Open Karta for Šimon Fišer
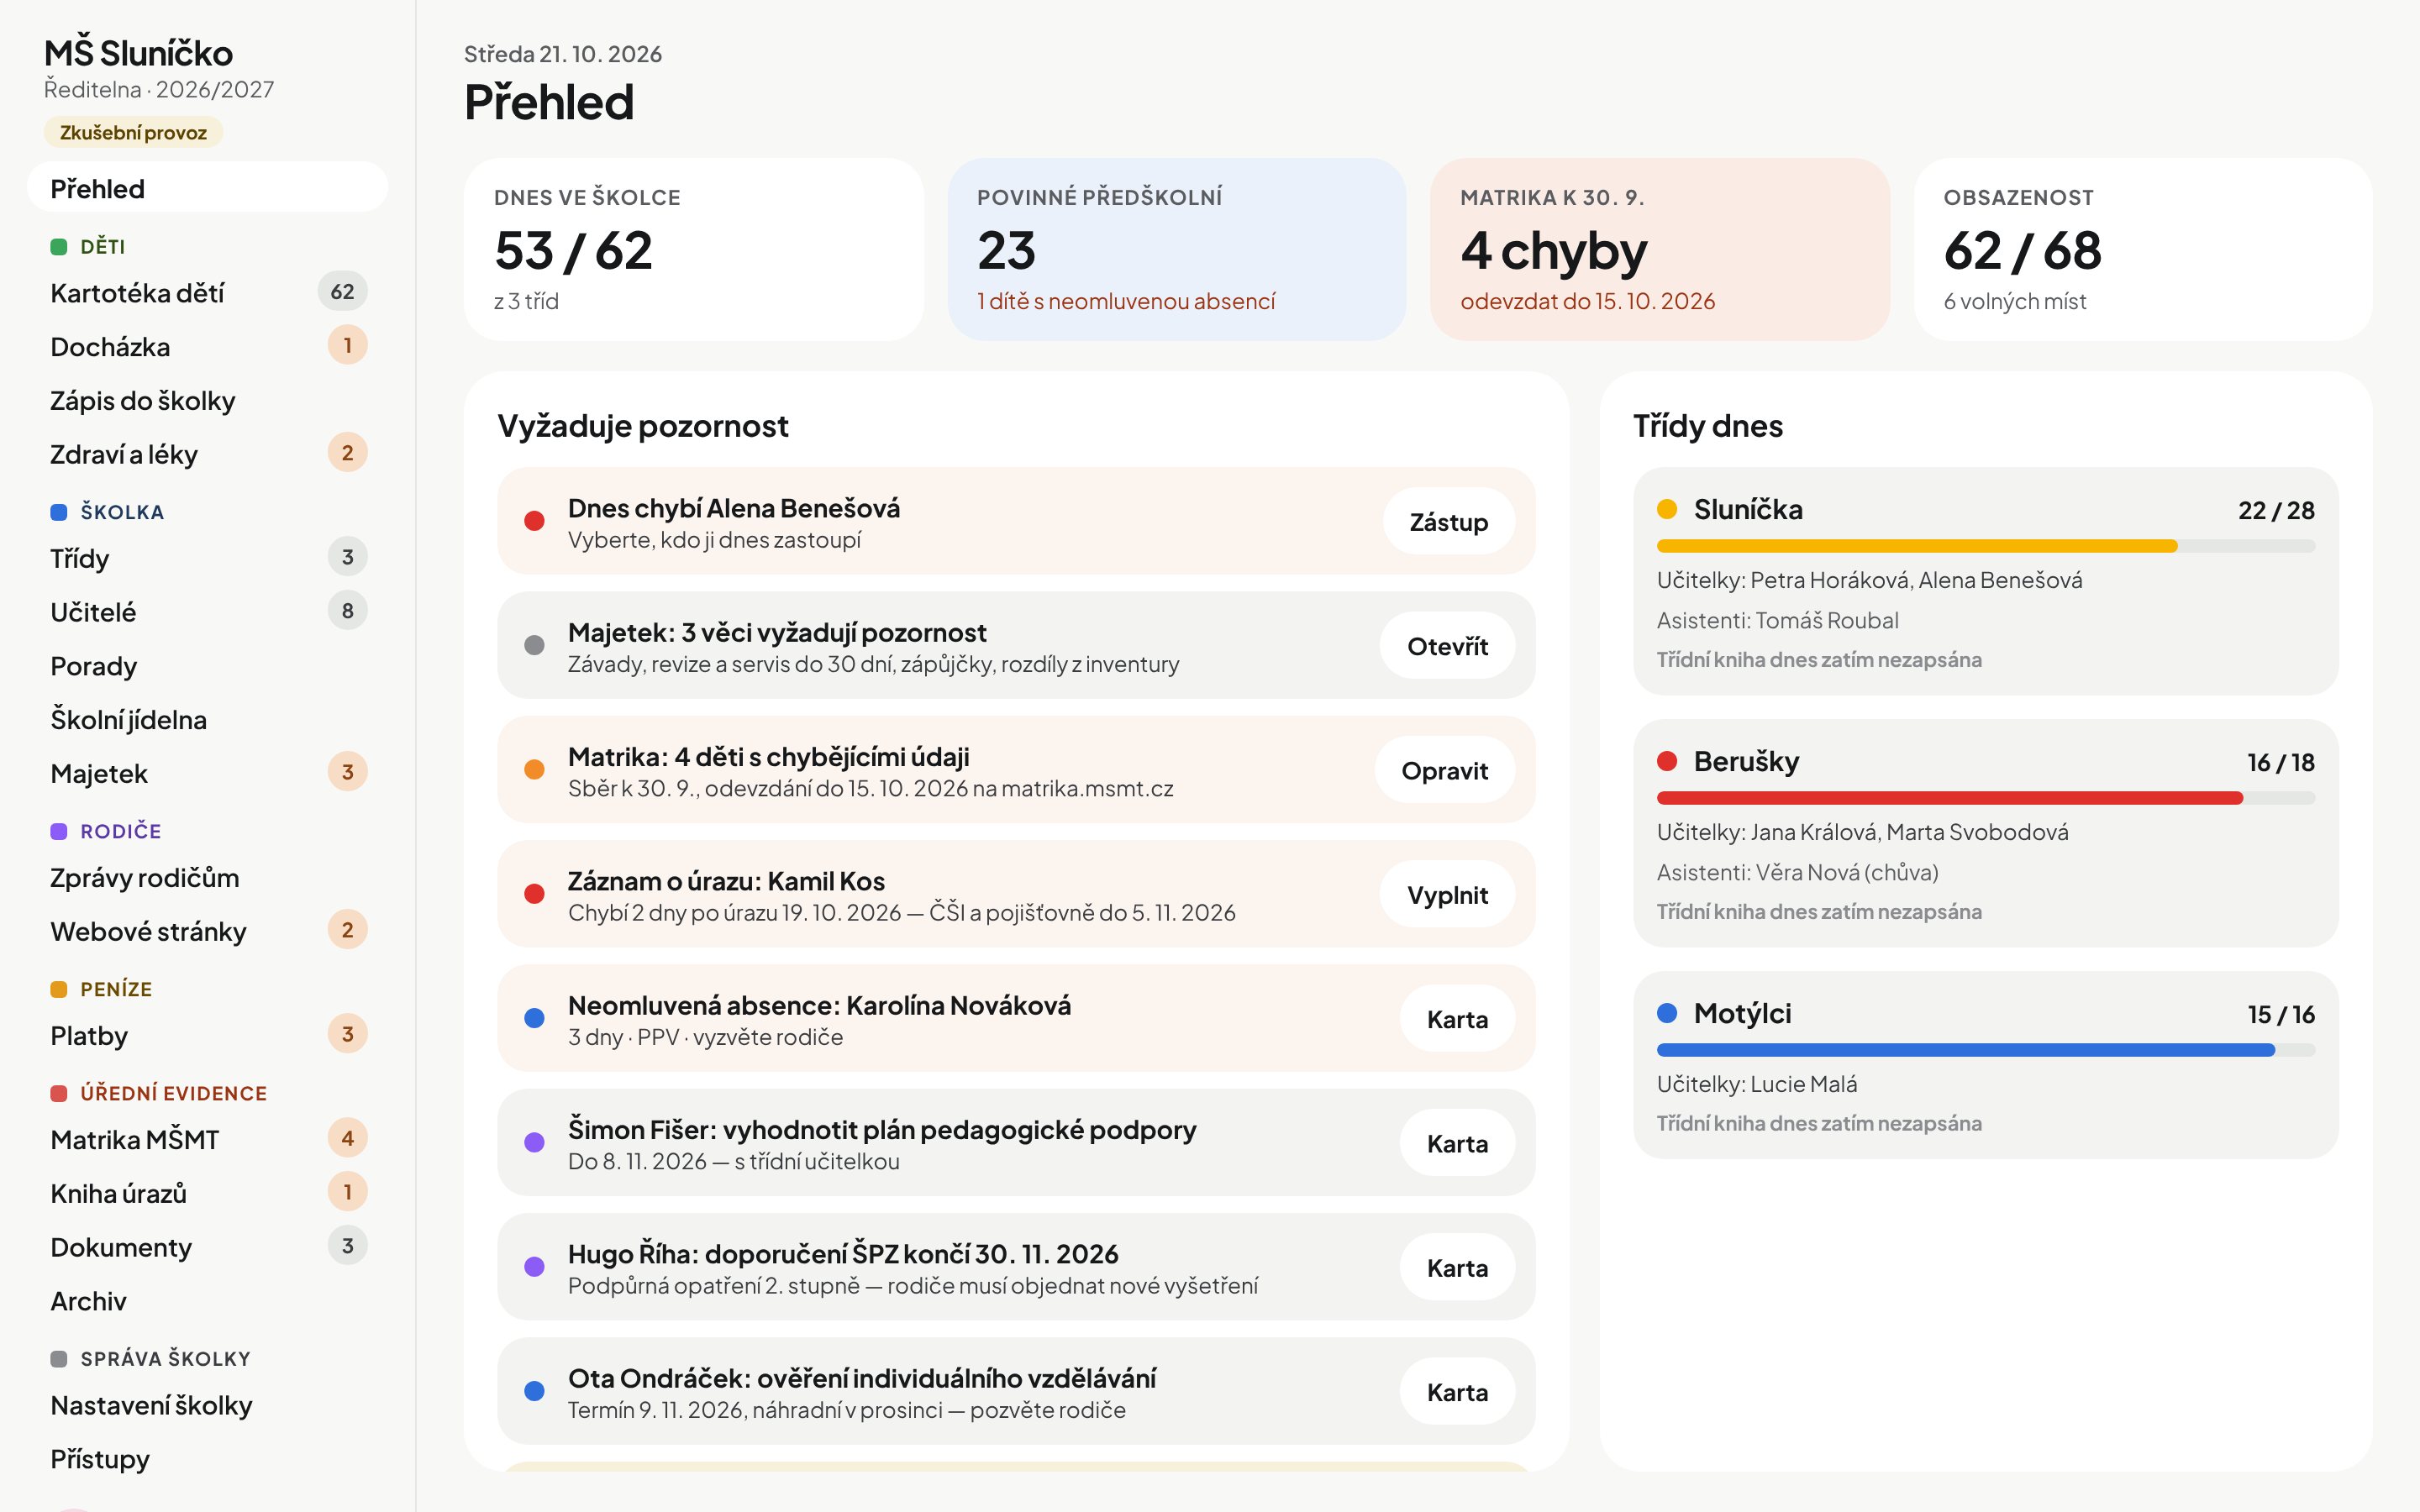 (x=1457, y=1143)
